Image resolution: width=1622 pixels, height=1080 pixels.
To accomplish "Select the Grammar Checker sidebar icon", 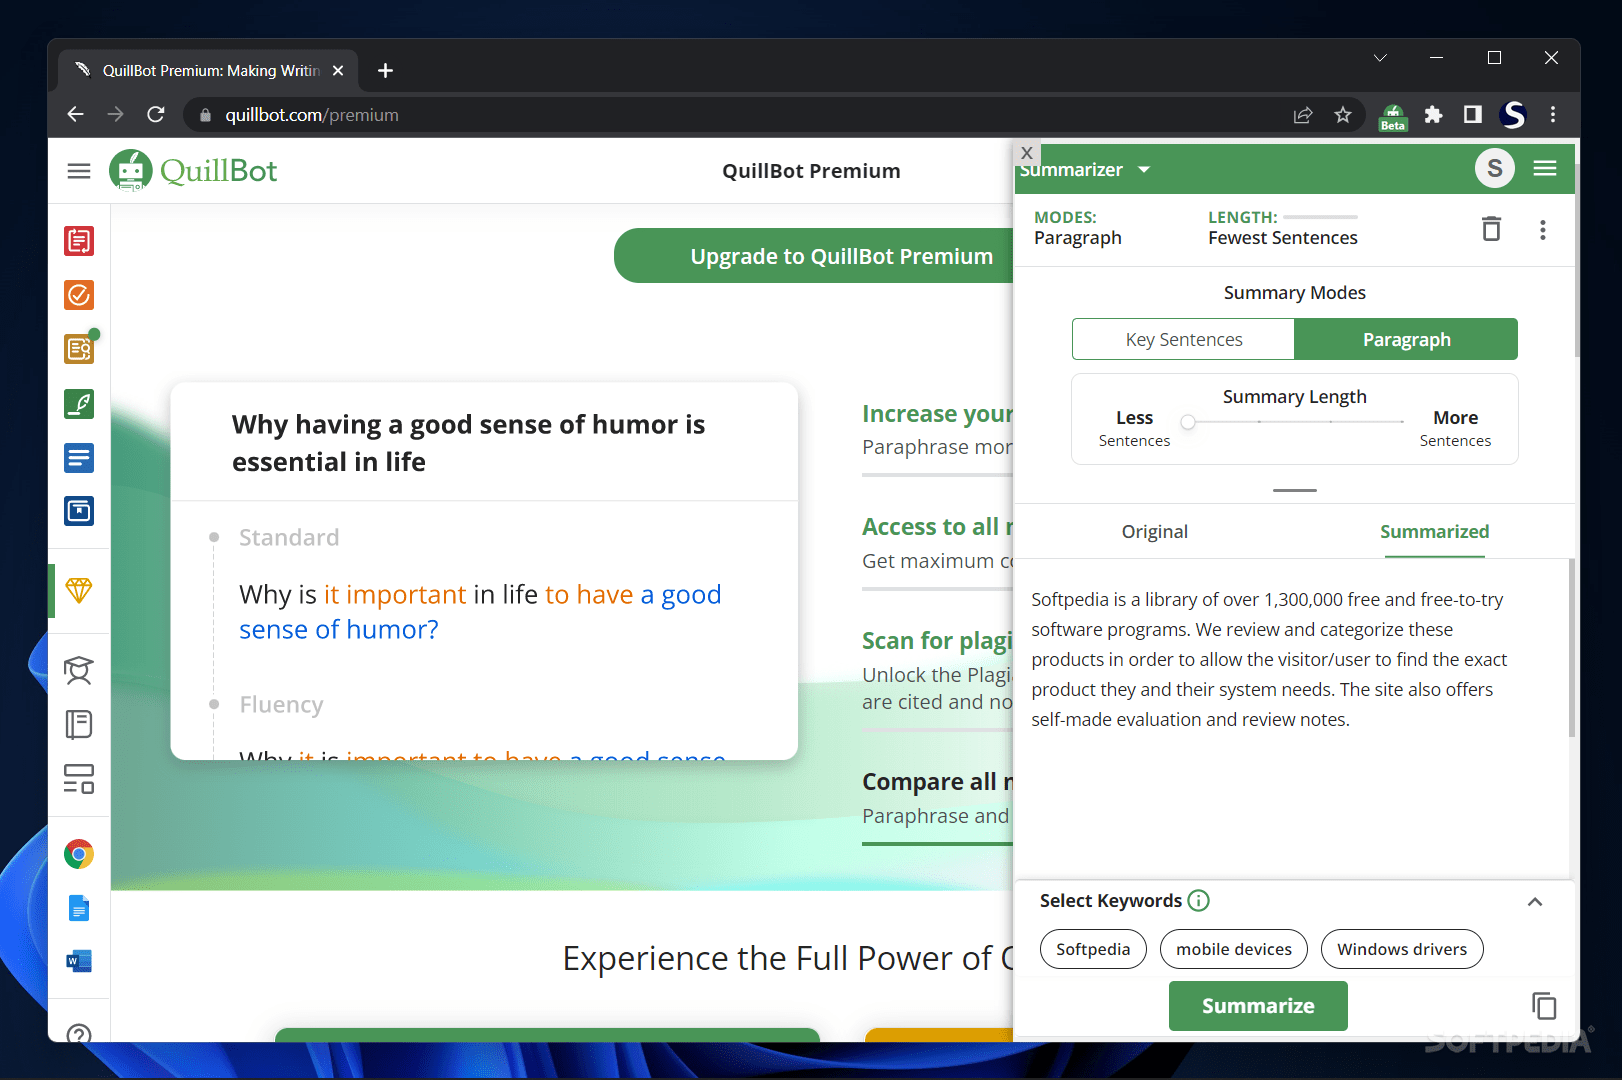I will [x=79, y=295].
